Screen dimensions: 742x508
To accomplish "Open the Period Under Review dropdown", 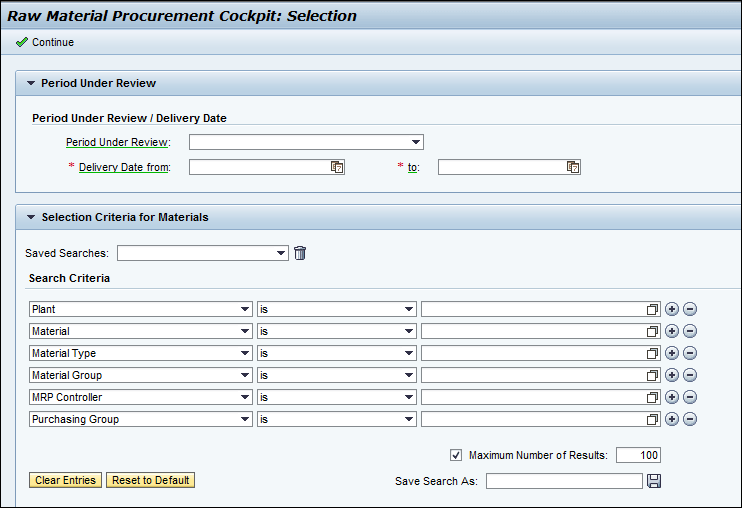I will pyautogui.click(x=415, y=142).
